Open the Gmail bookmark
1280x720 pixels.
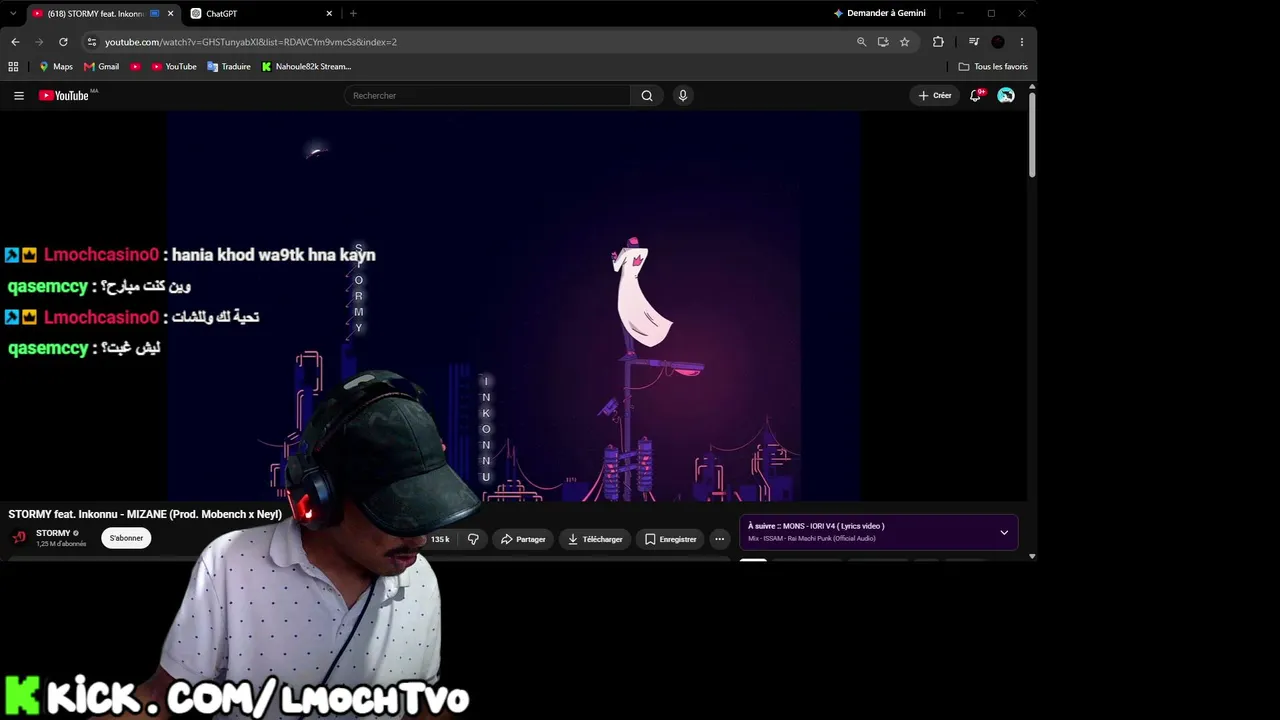point(101,67)
